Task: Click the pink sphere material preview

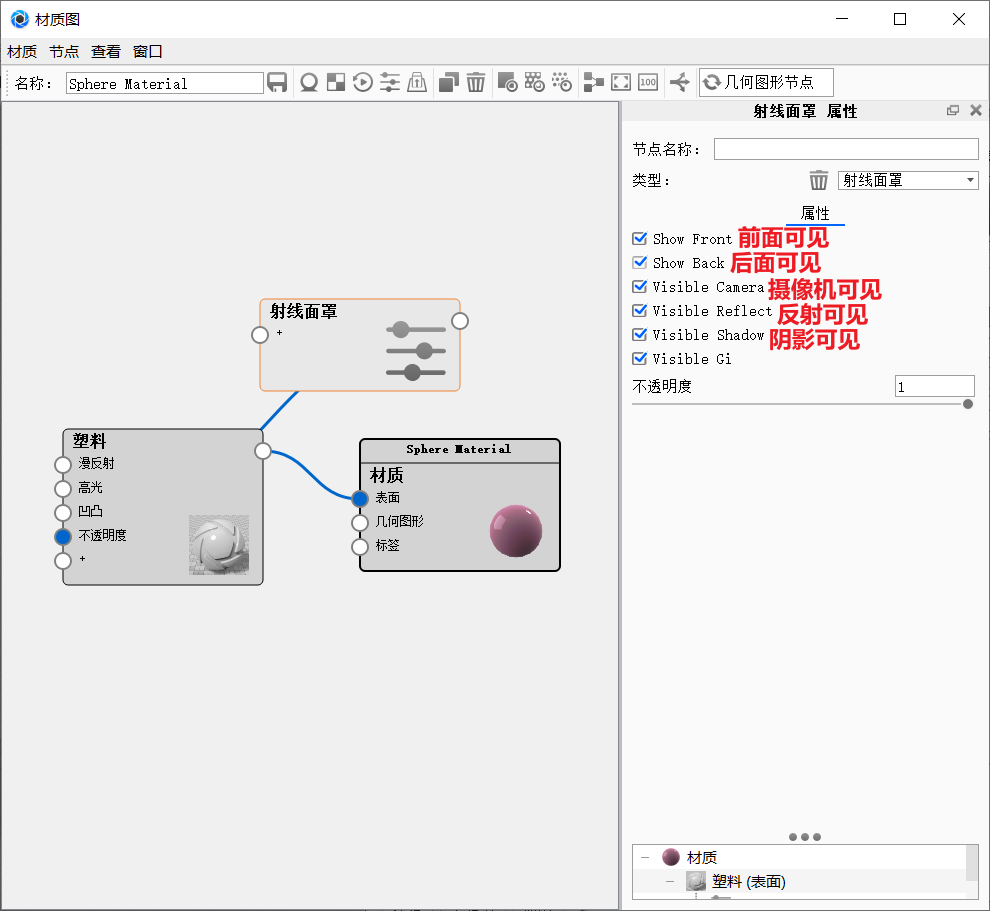Action: [x=516, y=531]
